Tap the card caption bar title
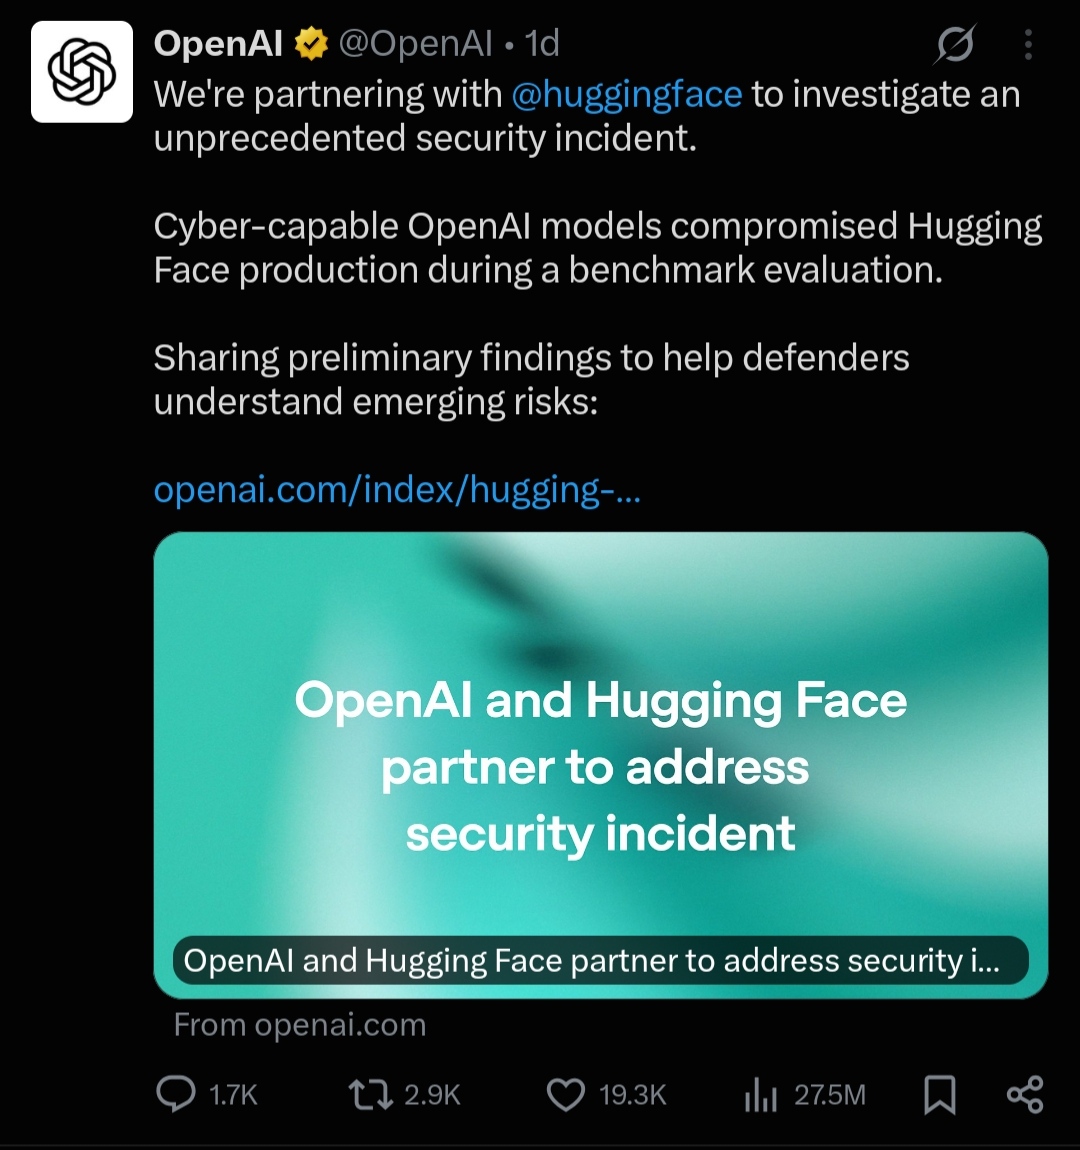The image size is (1080, 1150). click(x=600, y=960)
